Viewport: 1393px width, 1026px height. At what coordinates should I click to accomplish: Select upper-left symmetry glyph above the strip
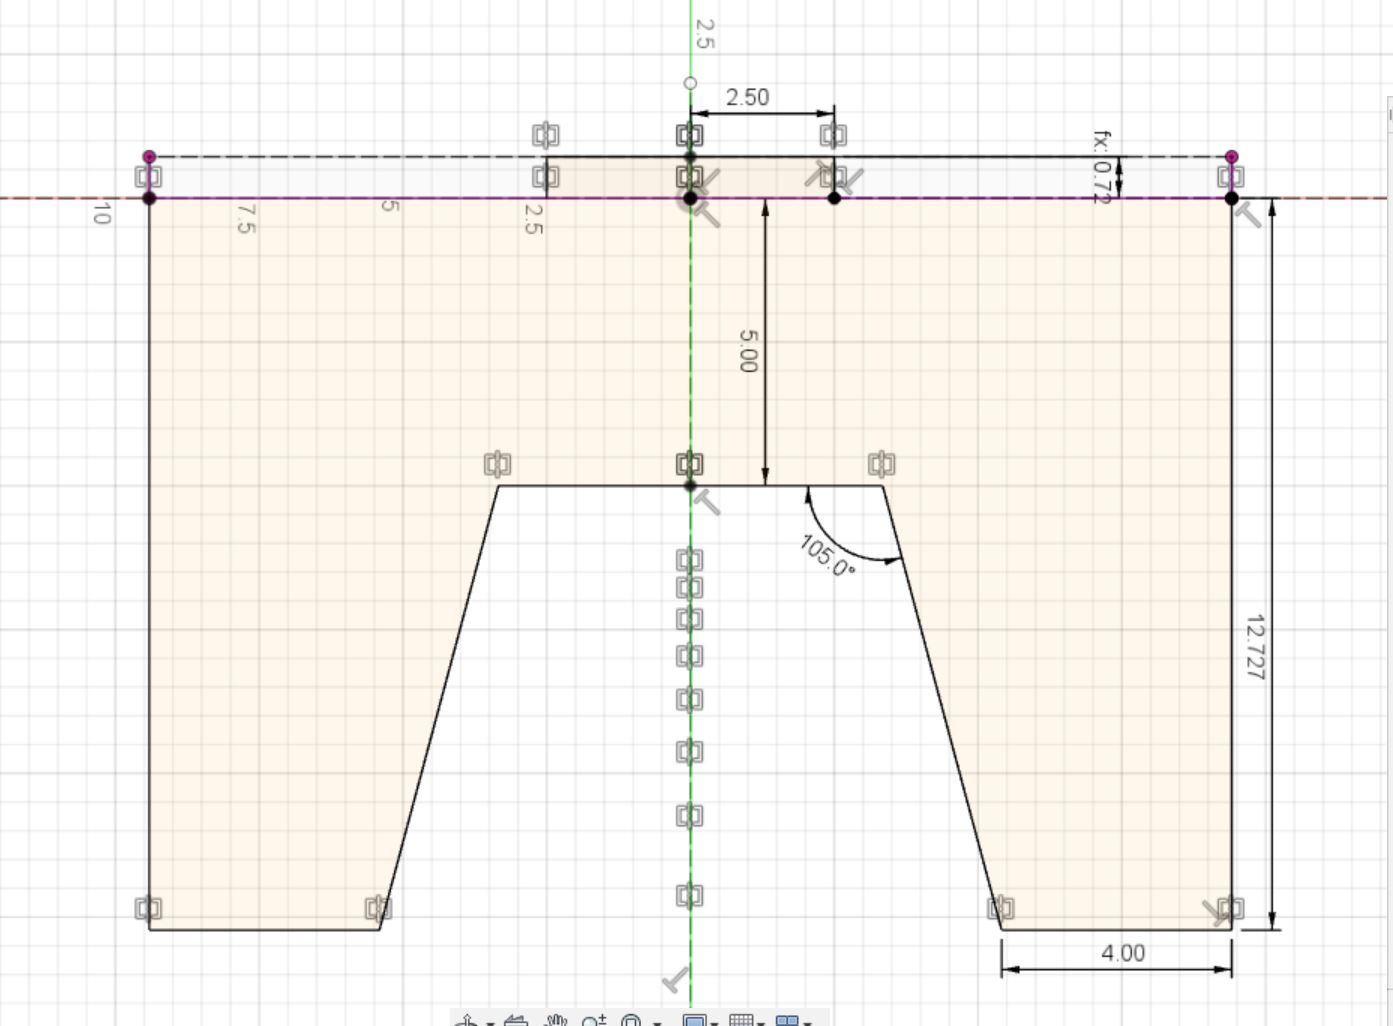(x=545, y=135)
